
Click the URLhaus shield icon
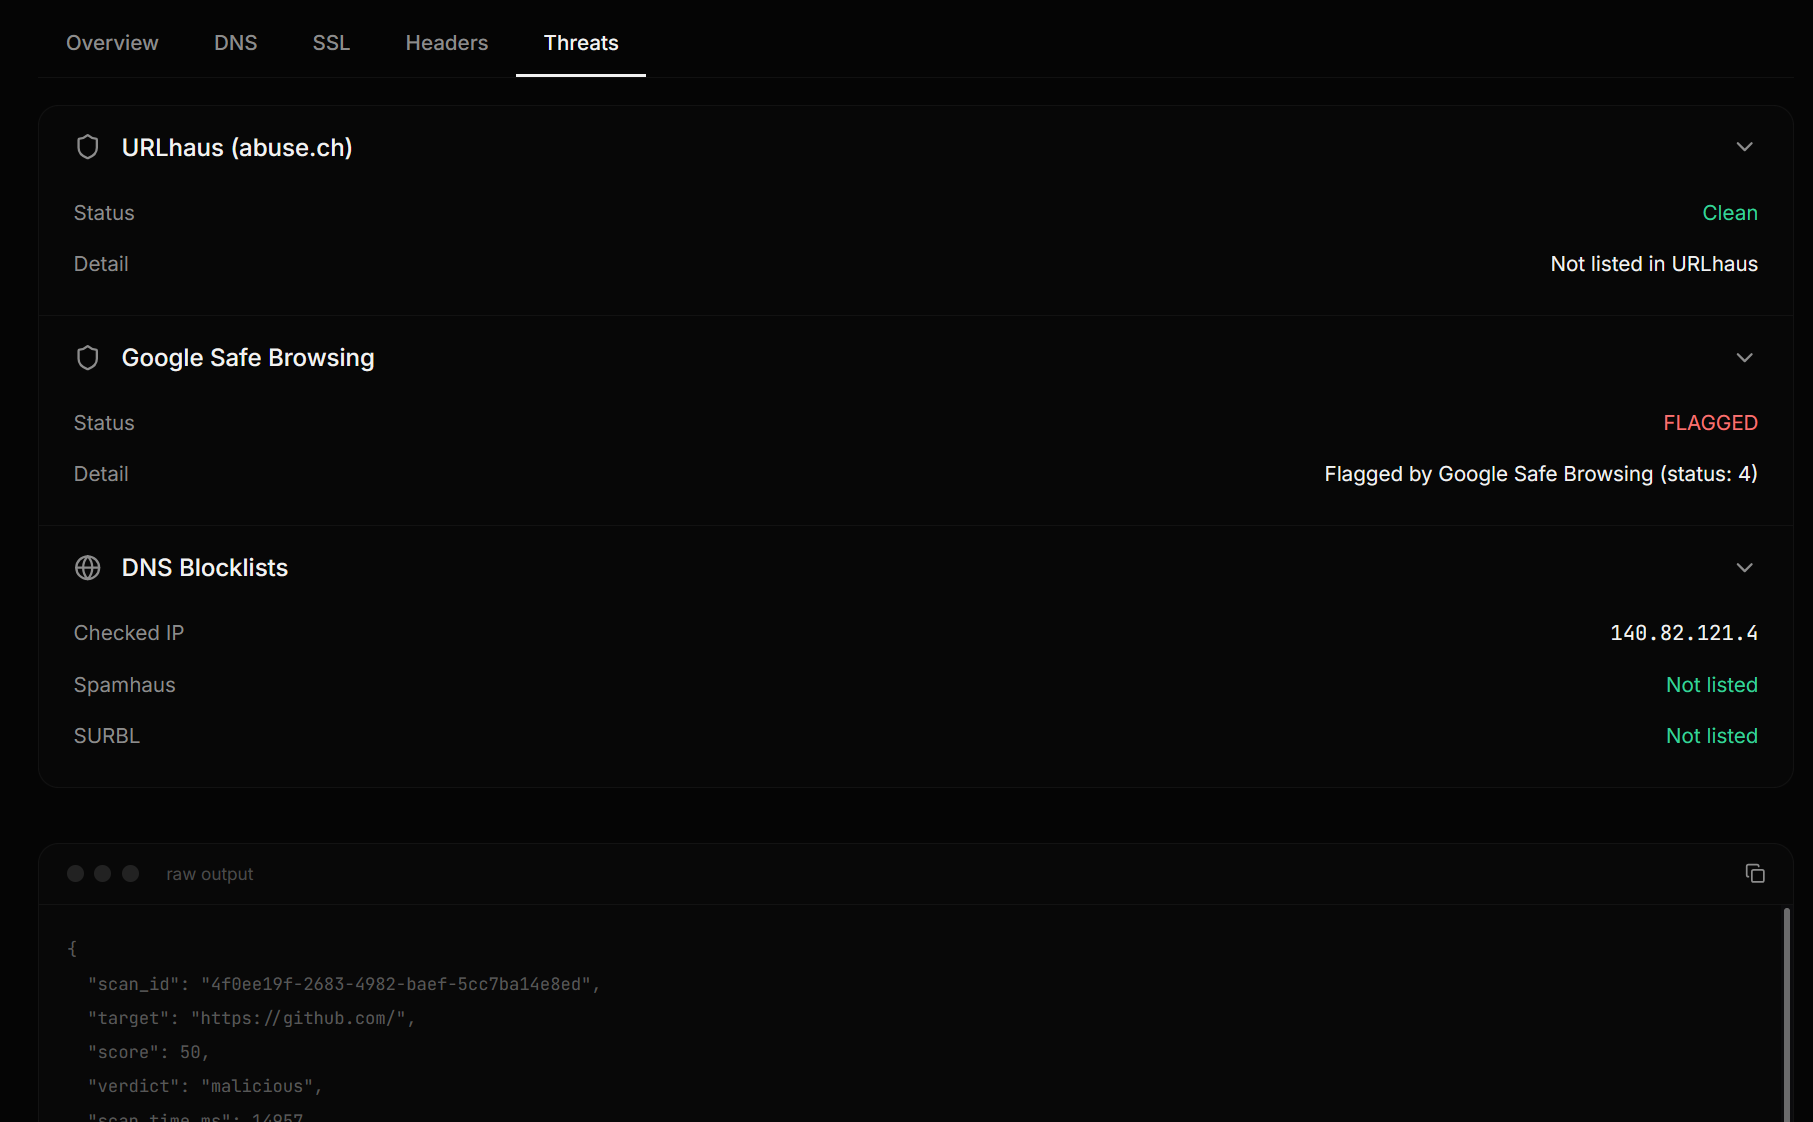tap(88, 147)
